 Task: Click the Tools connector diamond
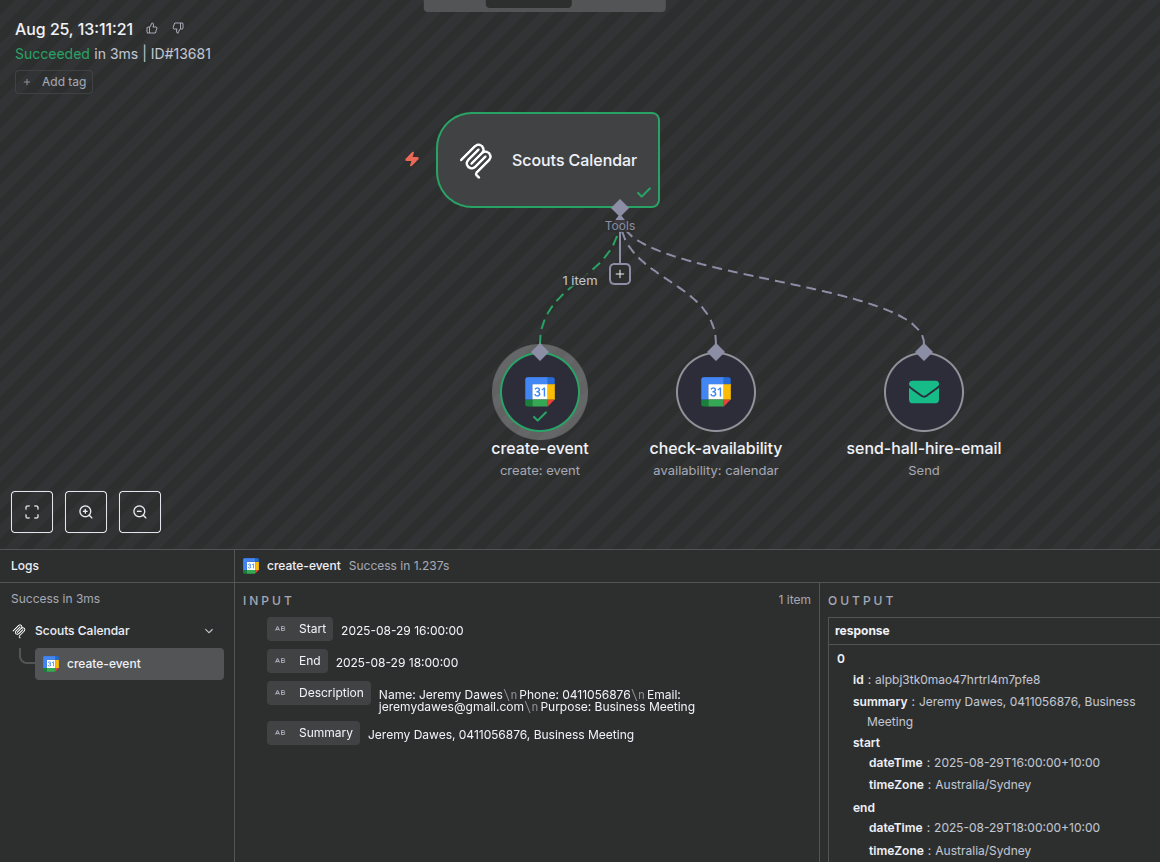pos(620,208)
